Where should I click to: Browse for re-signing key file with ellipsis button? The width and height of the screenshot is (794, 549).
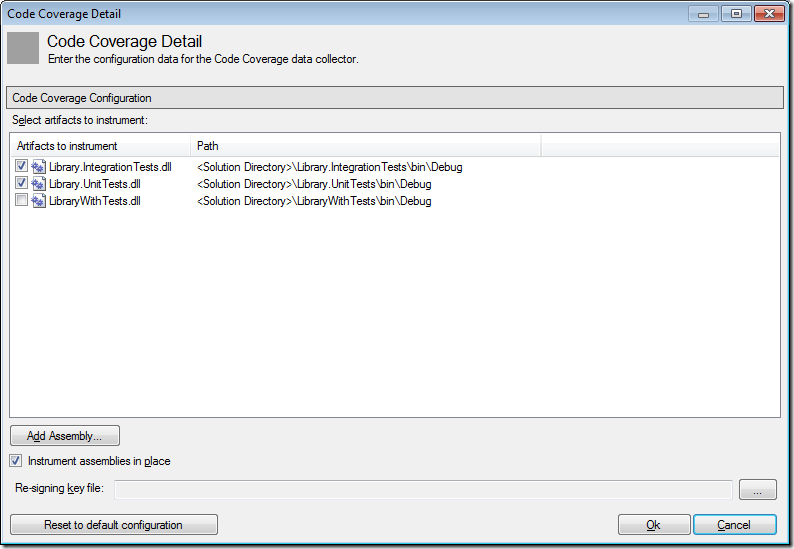[758, 490]
